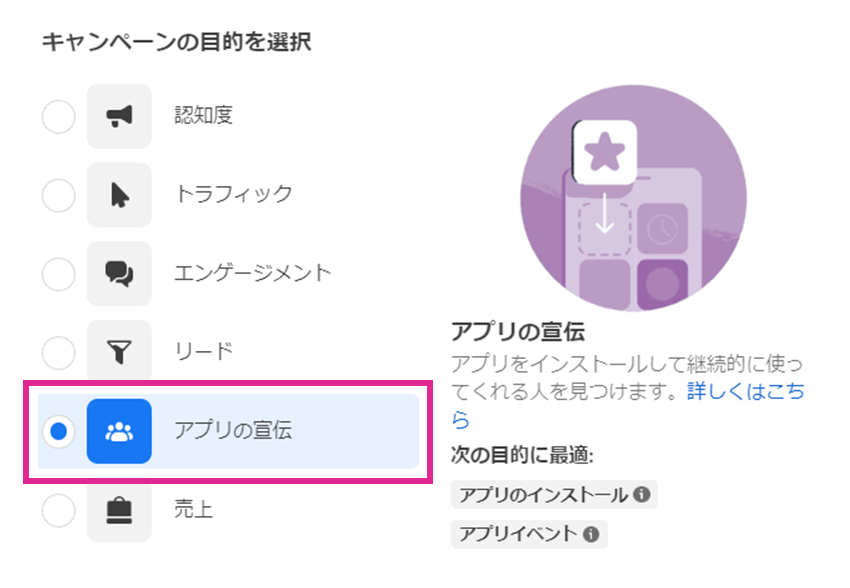Screen dimensions: 850x588
Task: Click the blue people icon for アプリの宣伝
Action: 119,431
